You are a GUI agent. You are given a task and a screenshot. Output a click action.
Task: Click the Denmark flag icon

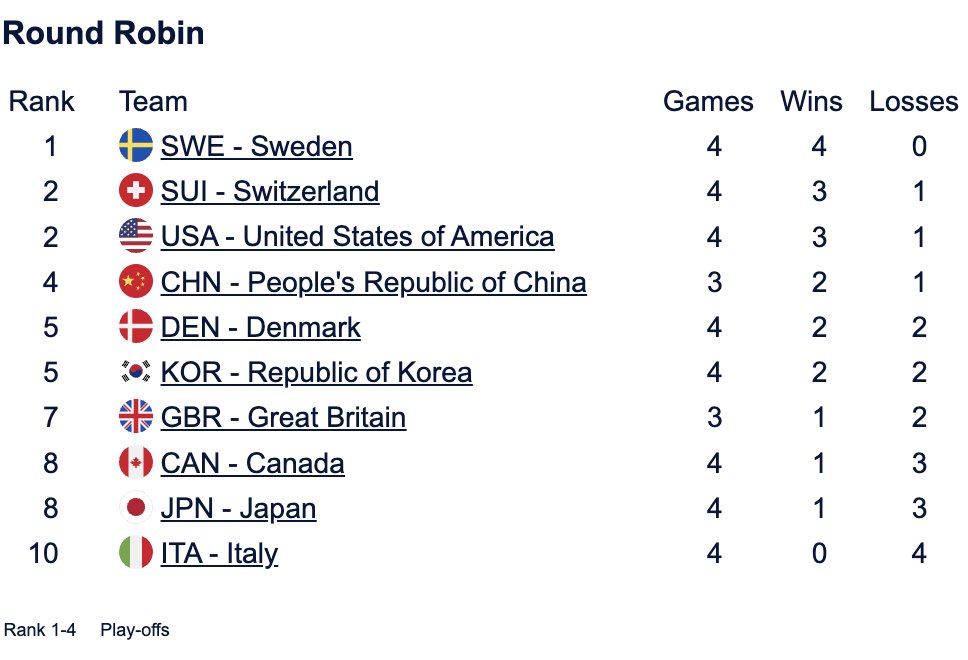[x=135, y=328]
